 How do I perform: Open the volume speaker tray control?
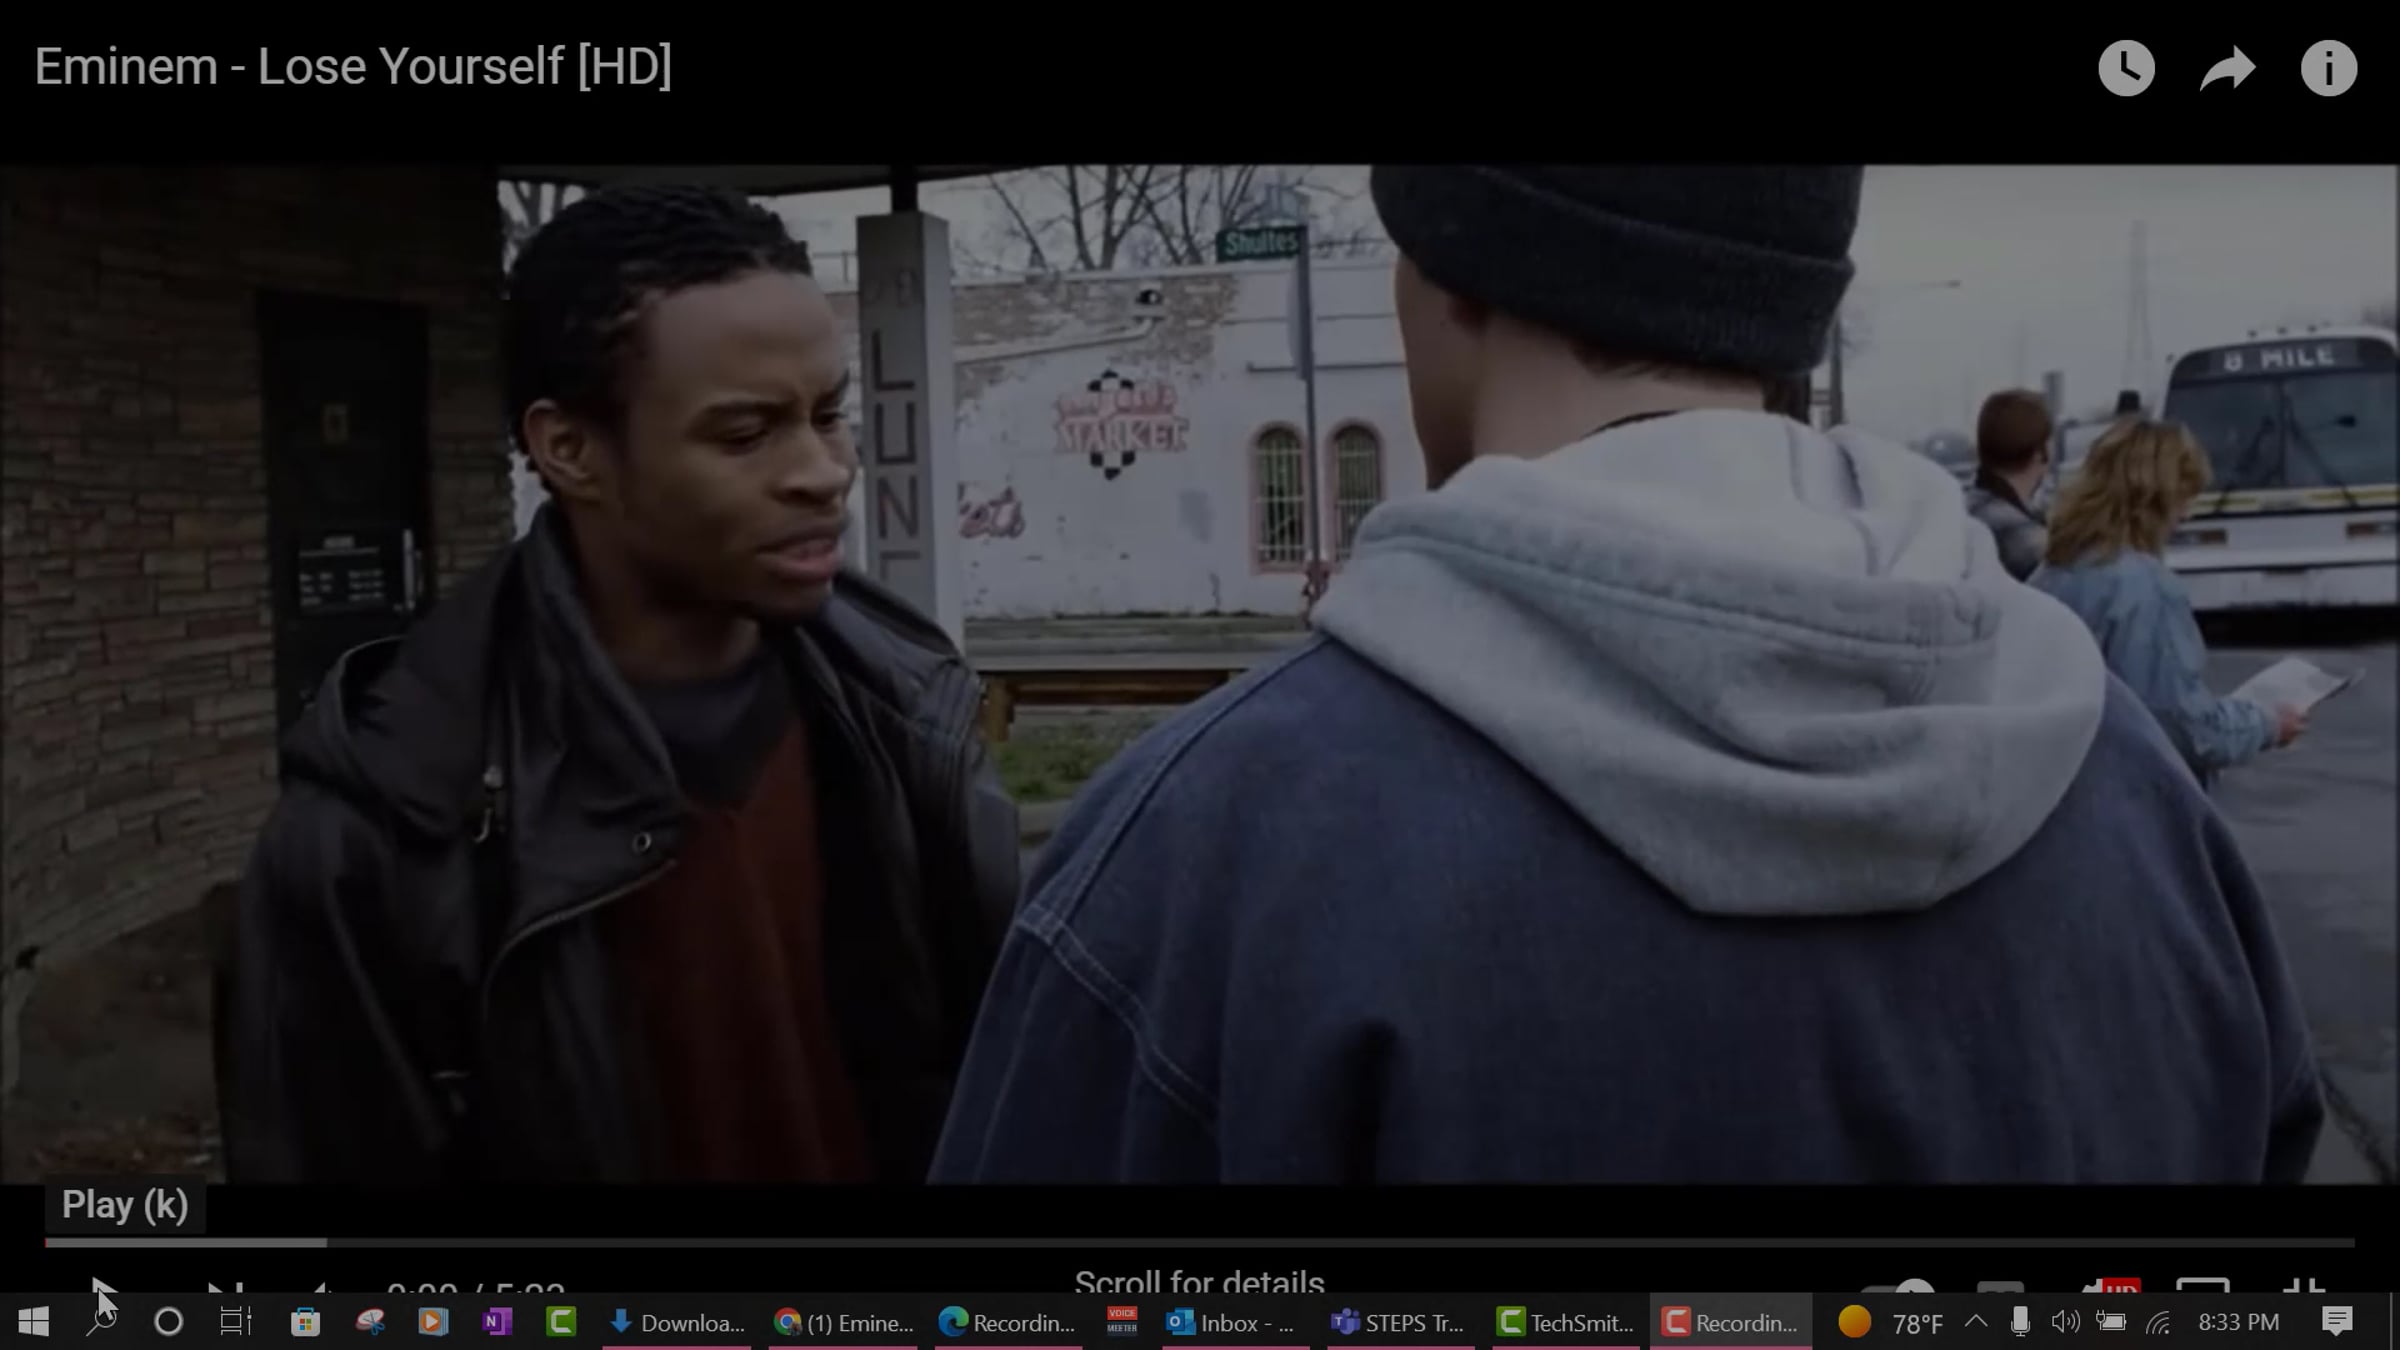pyautogui.click(x=2064, y=1322)
